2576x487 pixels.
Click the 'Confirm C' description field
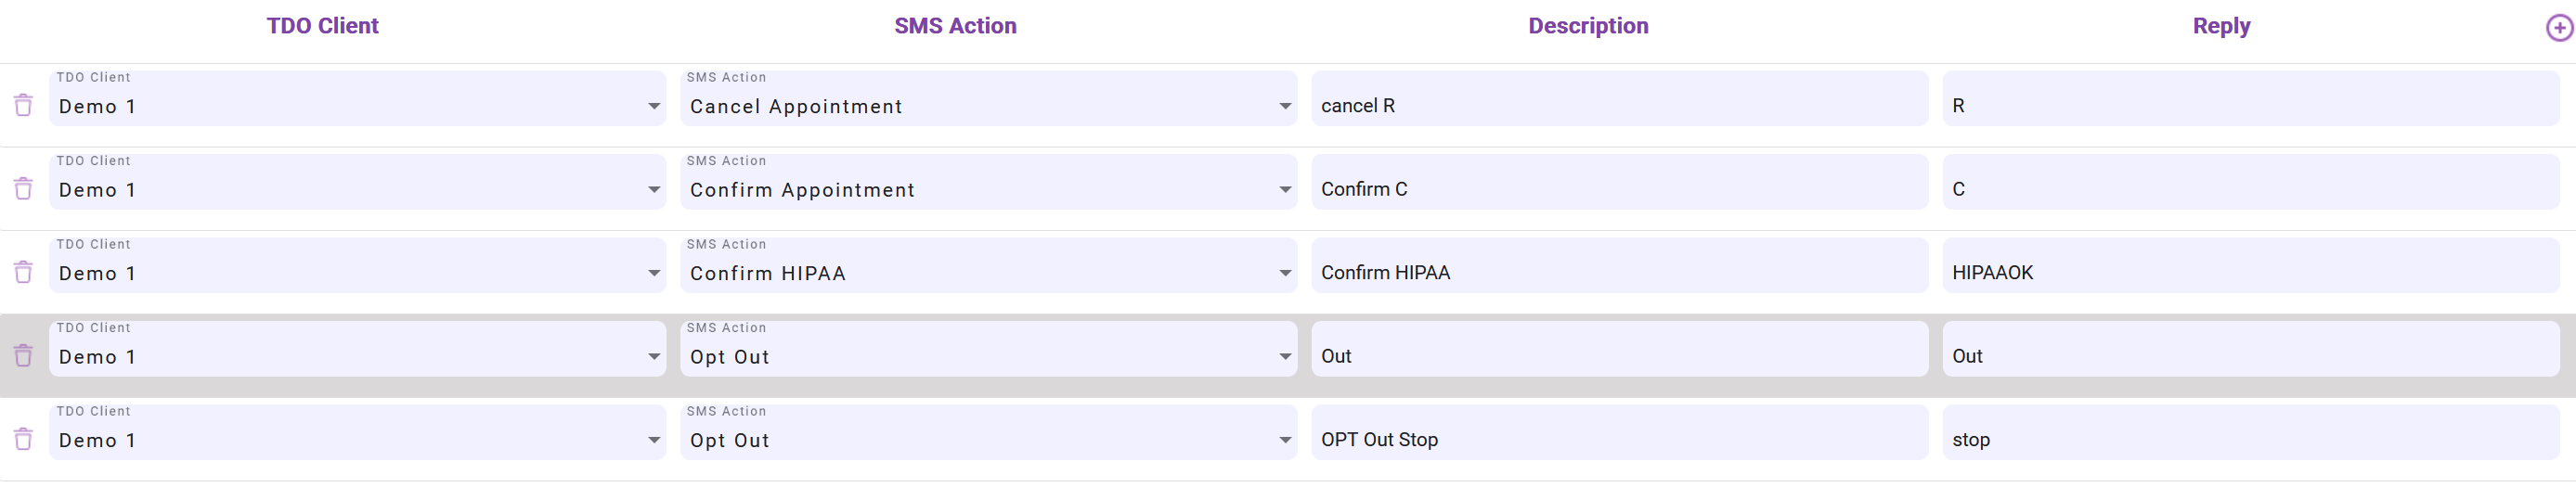tap(1618, 189)
